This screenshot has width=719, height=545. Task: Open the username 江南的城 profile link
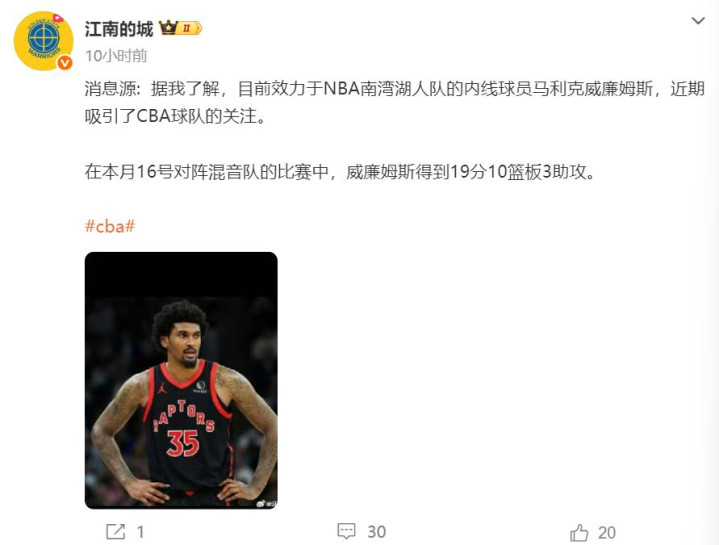pos(119,29)
